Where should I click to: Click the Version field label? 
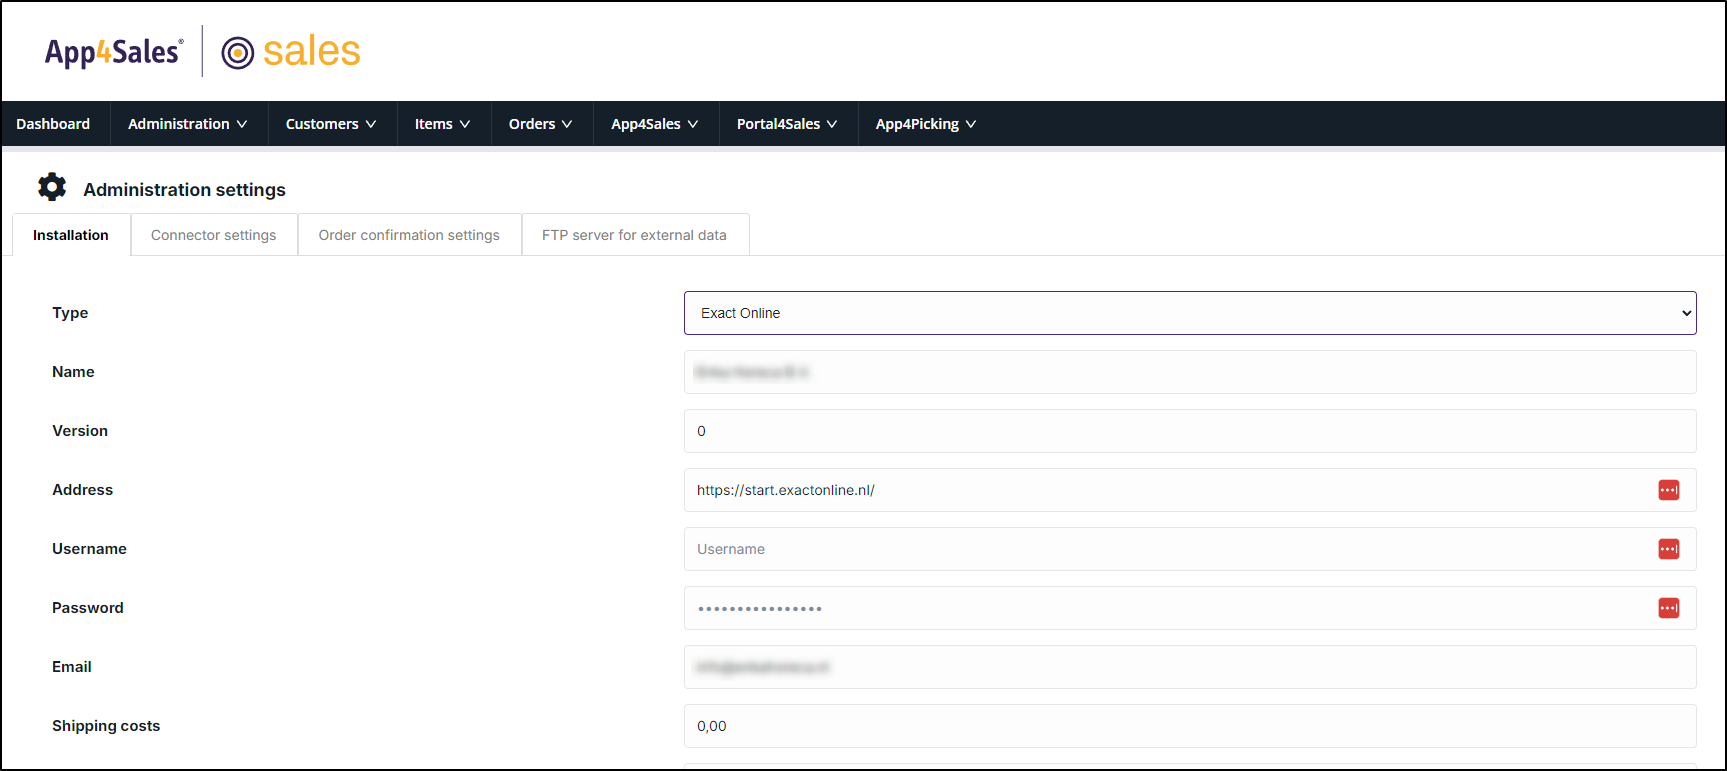click(x=80, y=431)
